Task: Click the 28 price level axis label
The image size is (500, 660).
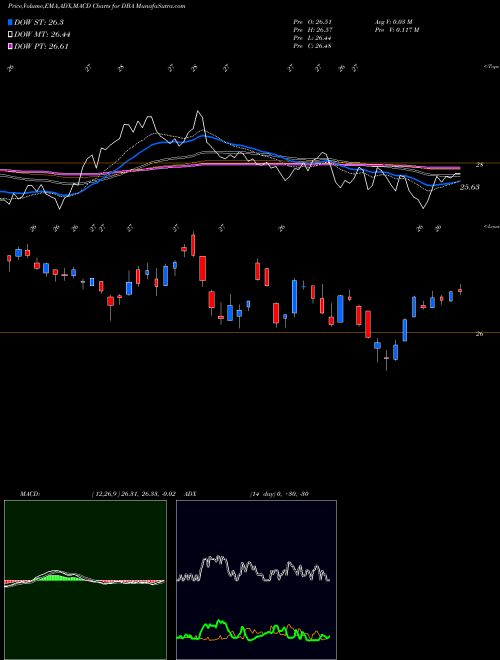Action: tap(479, 165)
